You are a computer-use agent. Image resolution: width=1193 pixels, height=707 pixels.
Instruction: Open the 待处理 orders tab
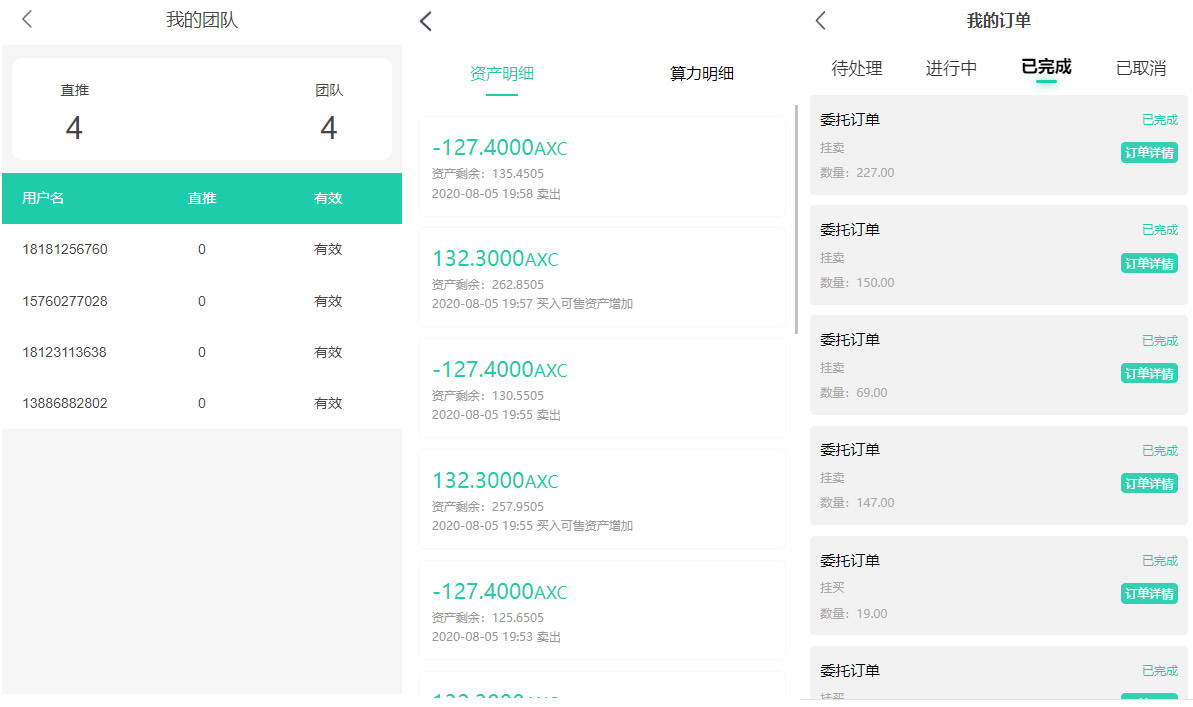(x=857, y=68)
